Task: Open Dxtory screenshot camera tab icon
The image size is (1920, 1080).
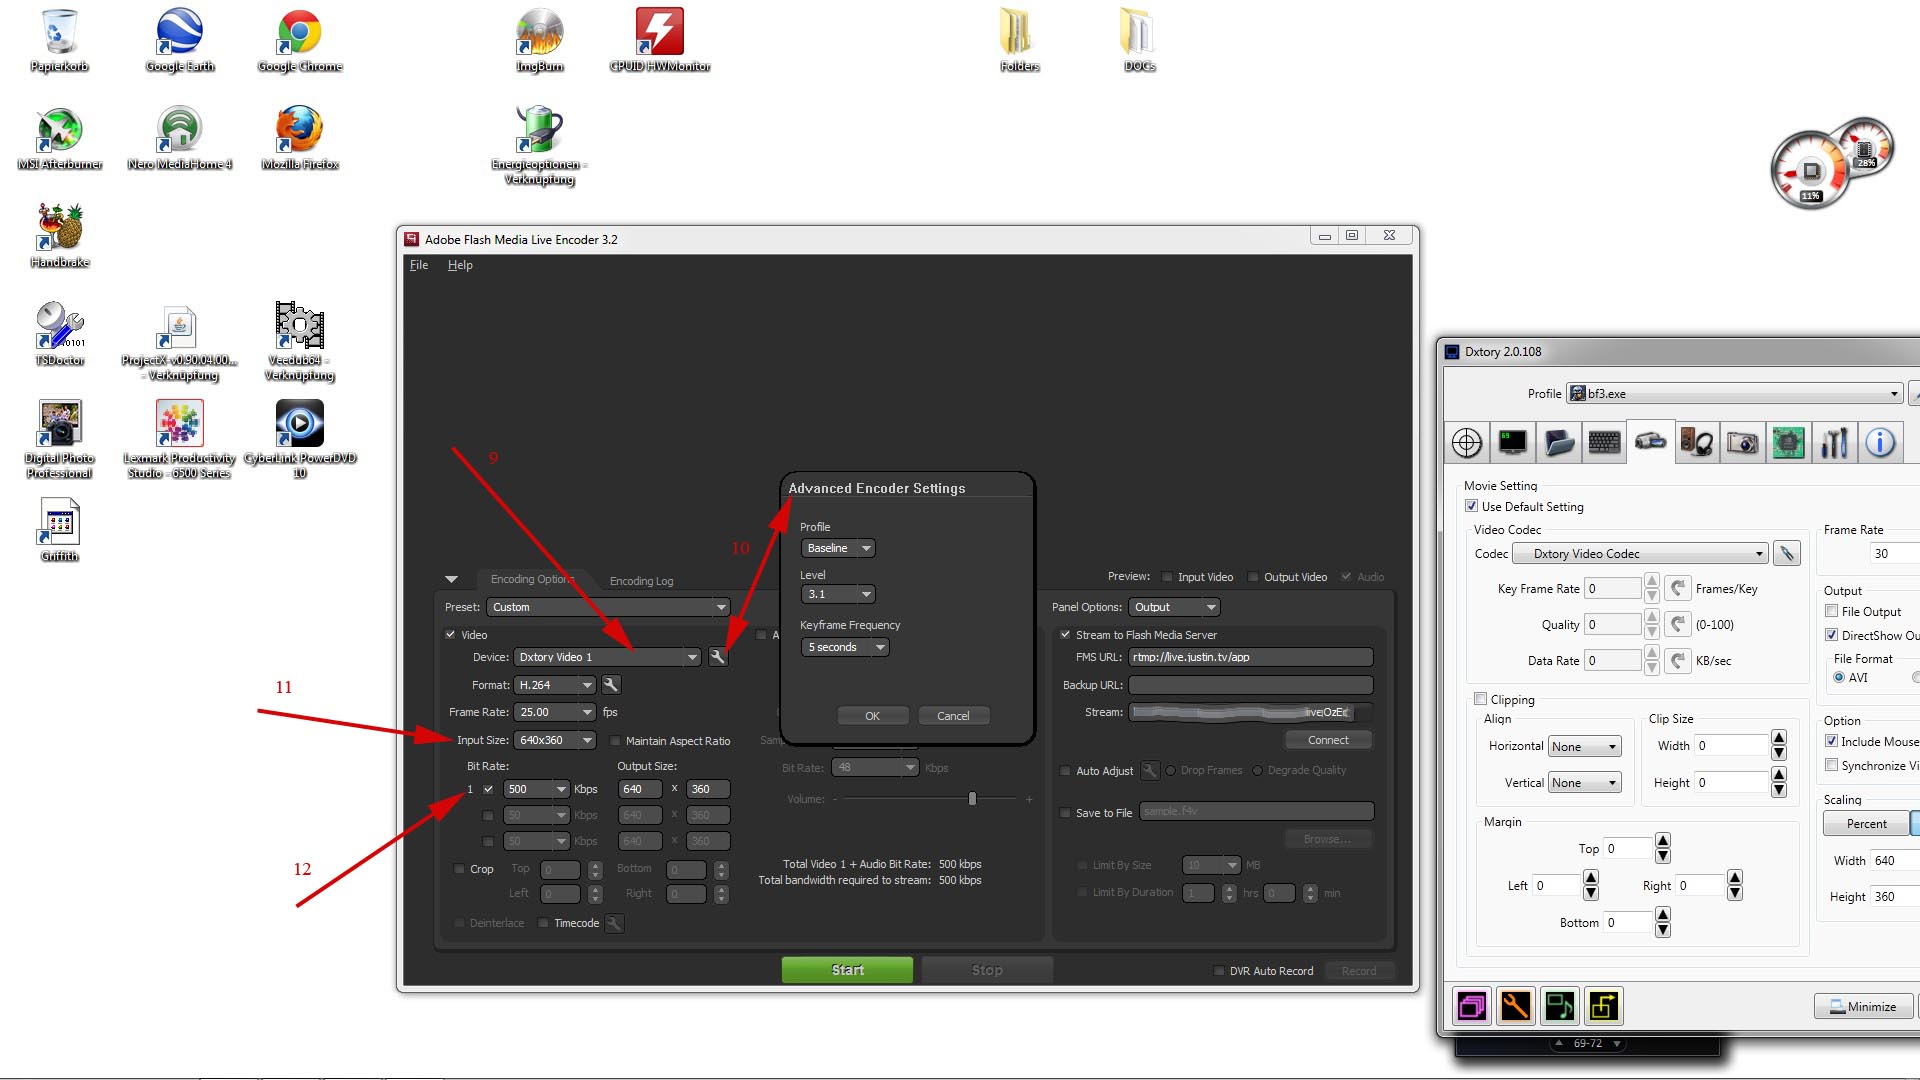Action: coord(1742,442)
